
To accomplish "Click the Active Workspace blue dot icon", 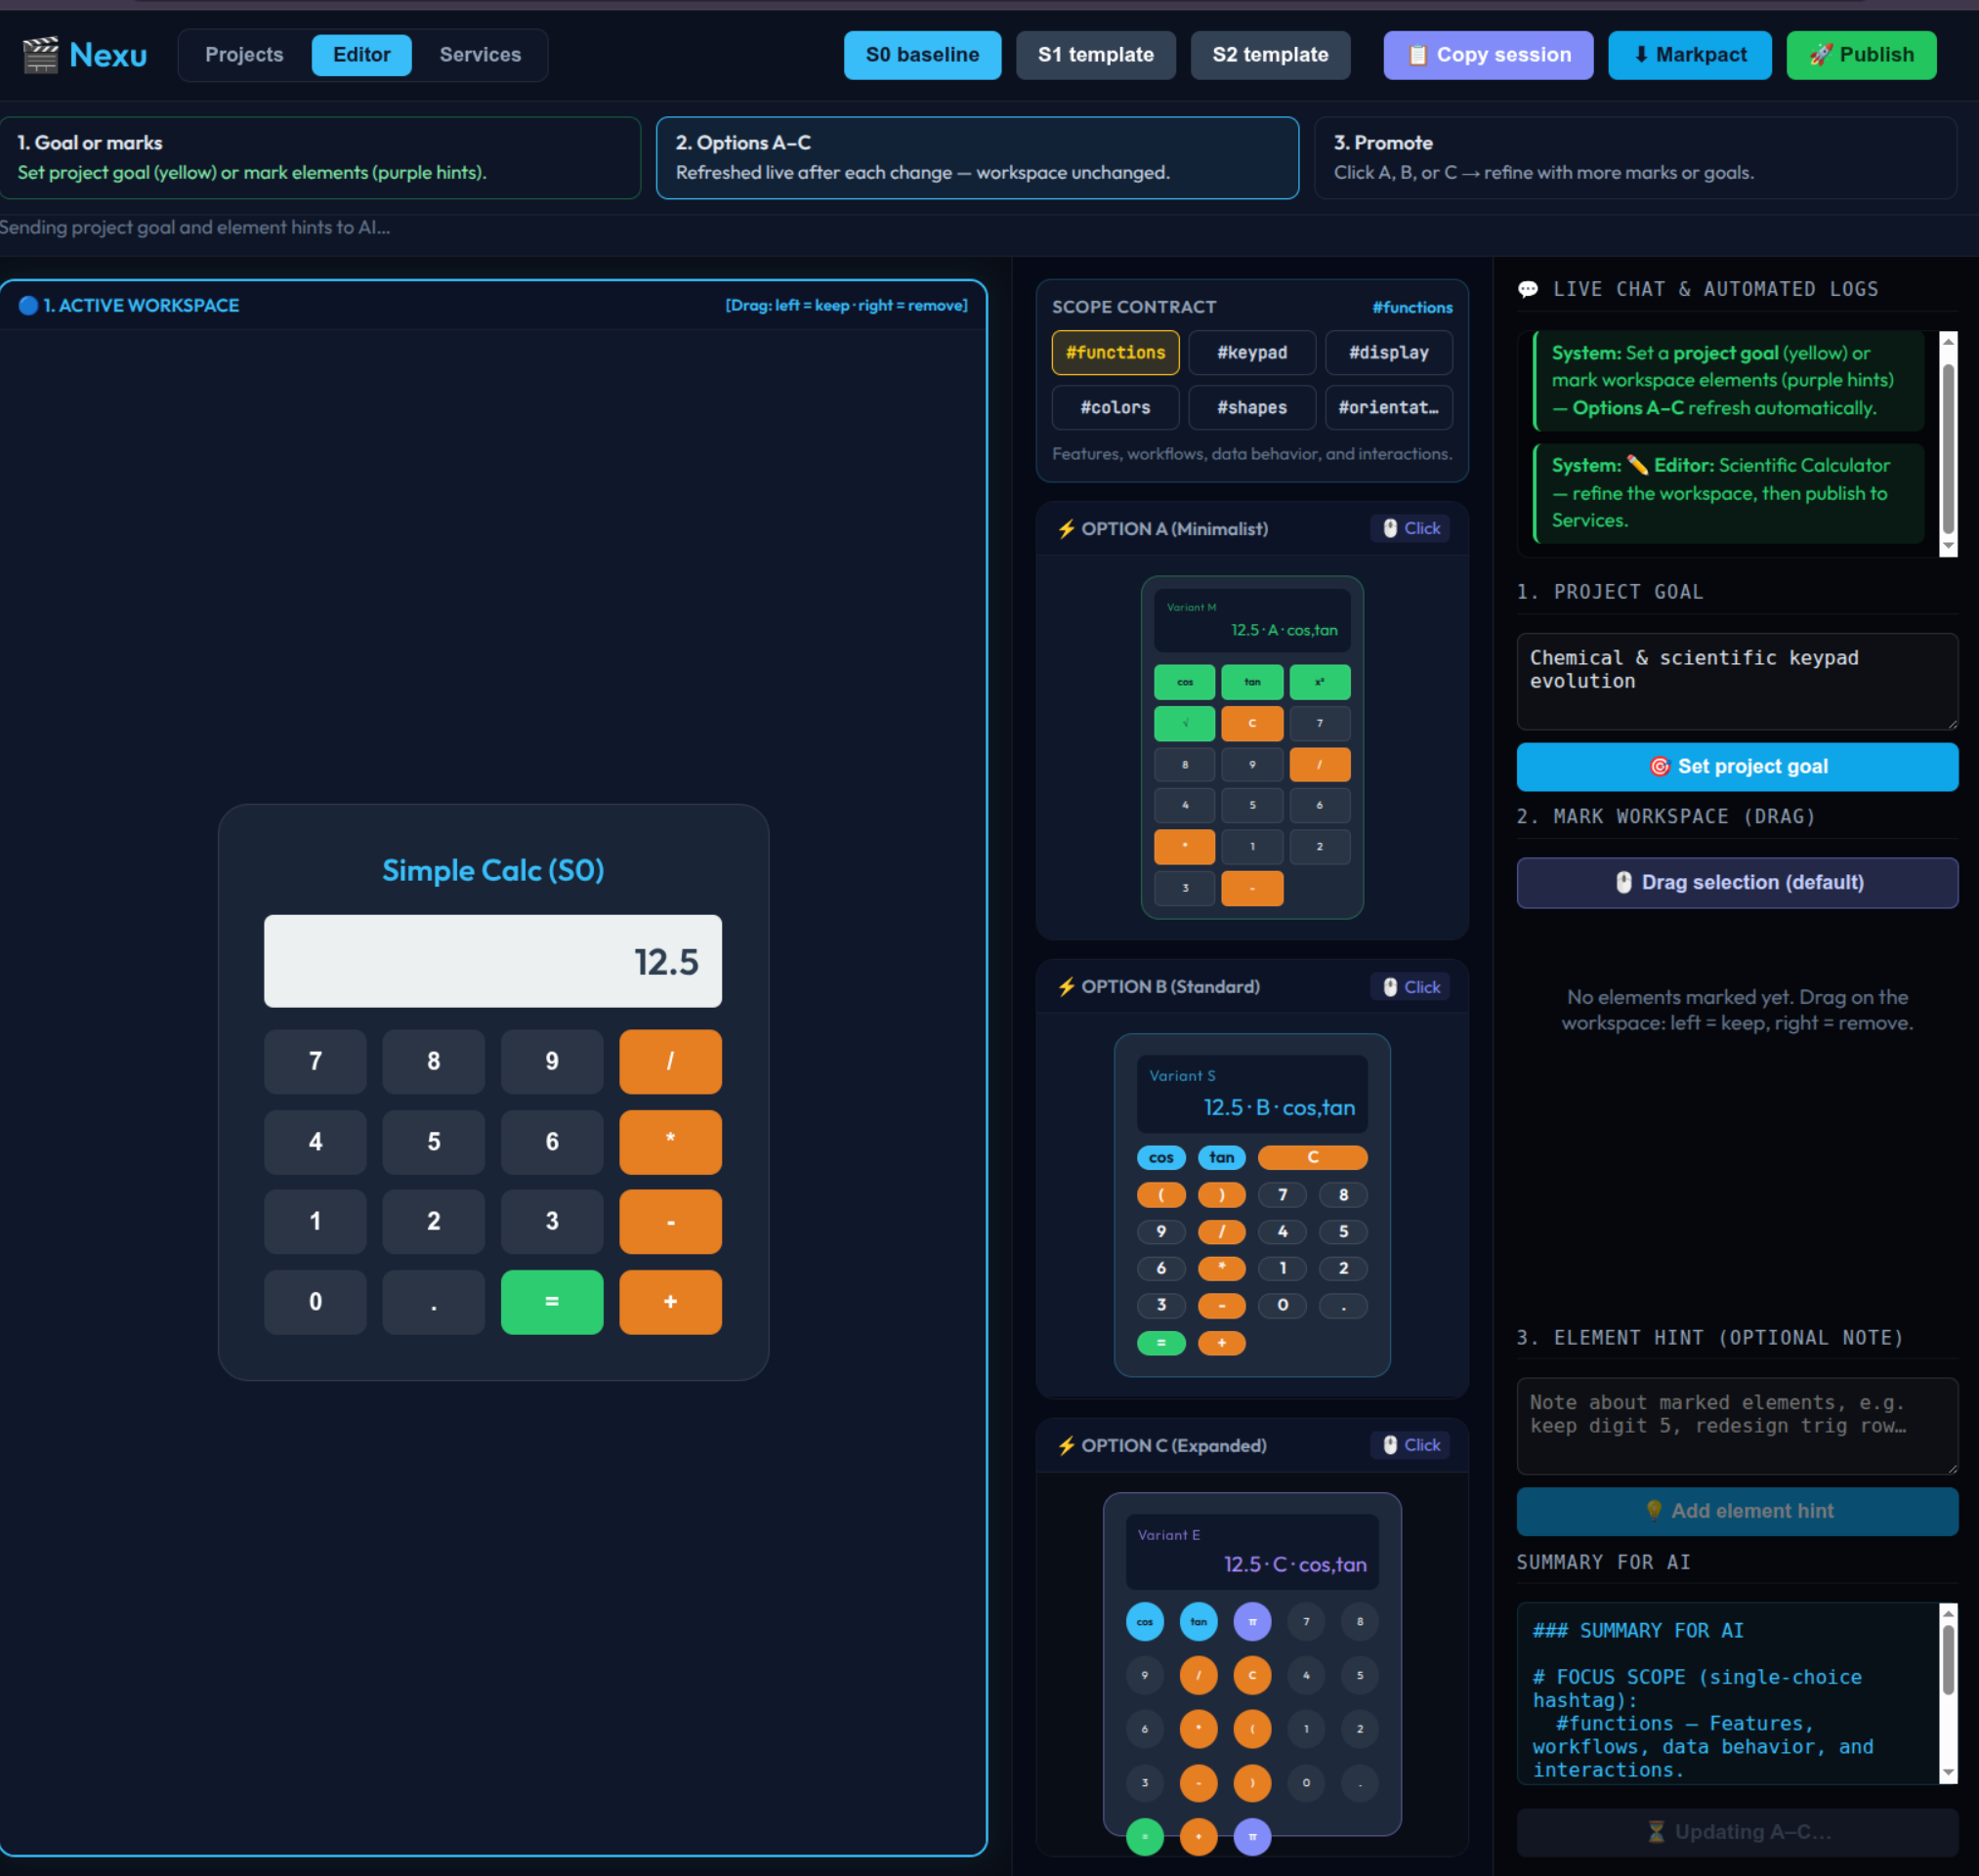I will 28,306.
